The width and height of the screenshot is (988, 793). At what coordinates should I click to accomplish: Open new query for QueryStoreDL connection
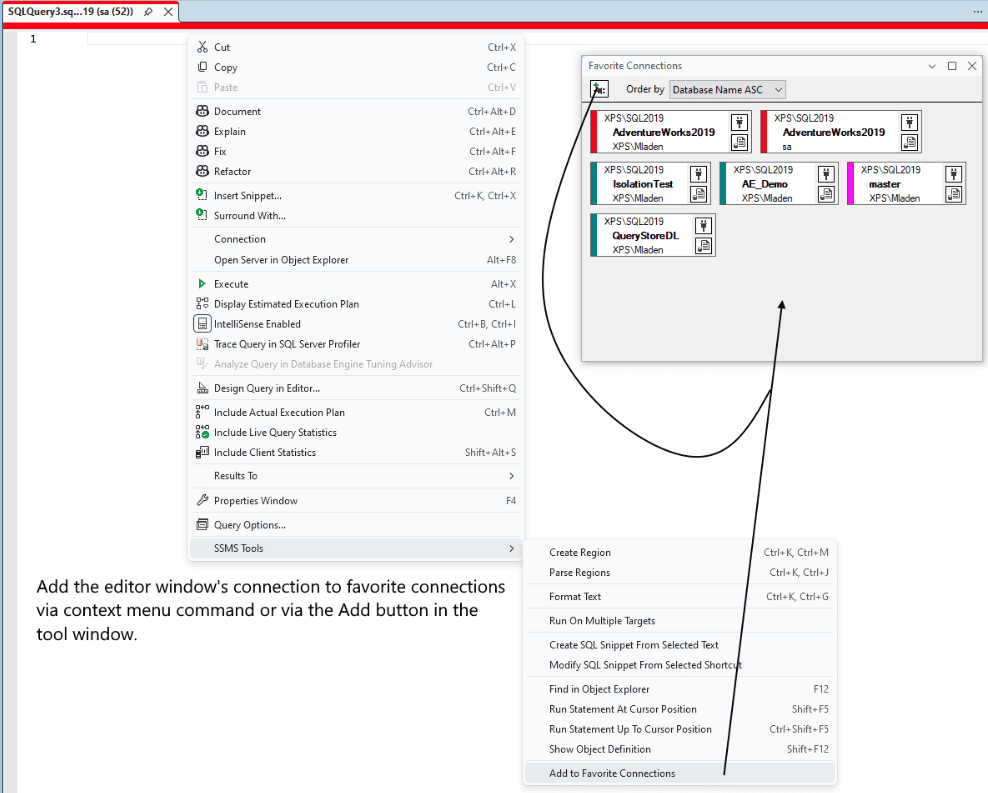pos(704,245)
